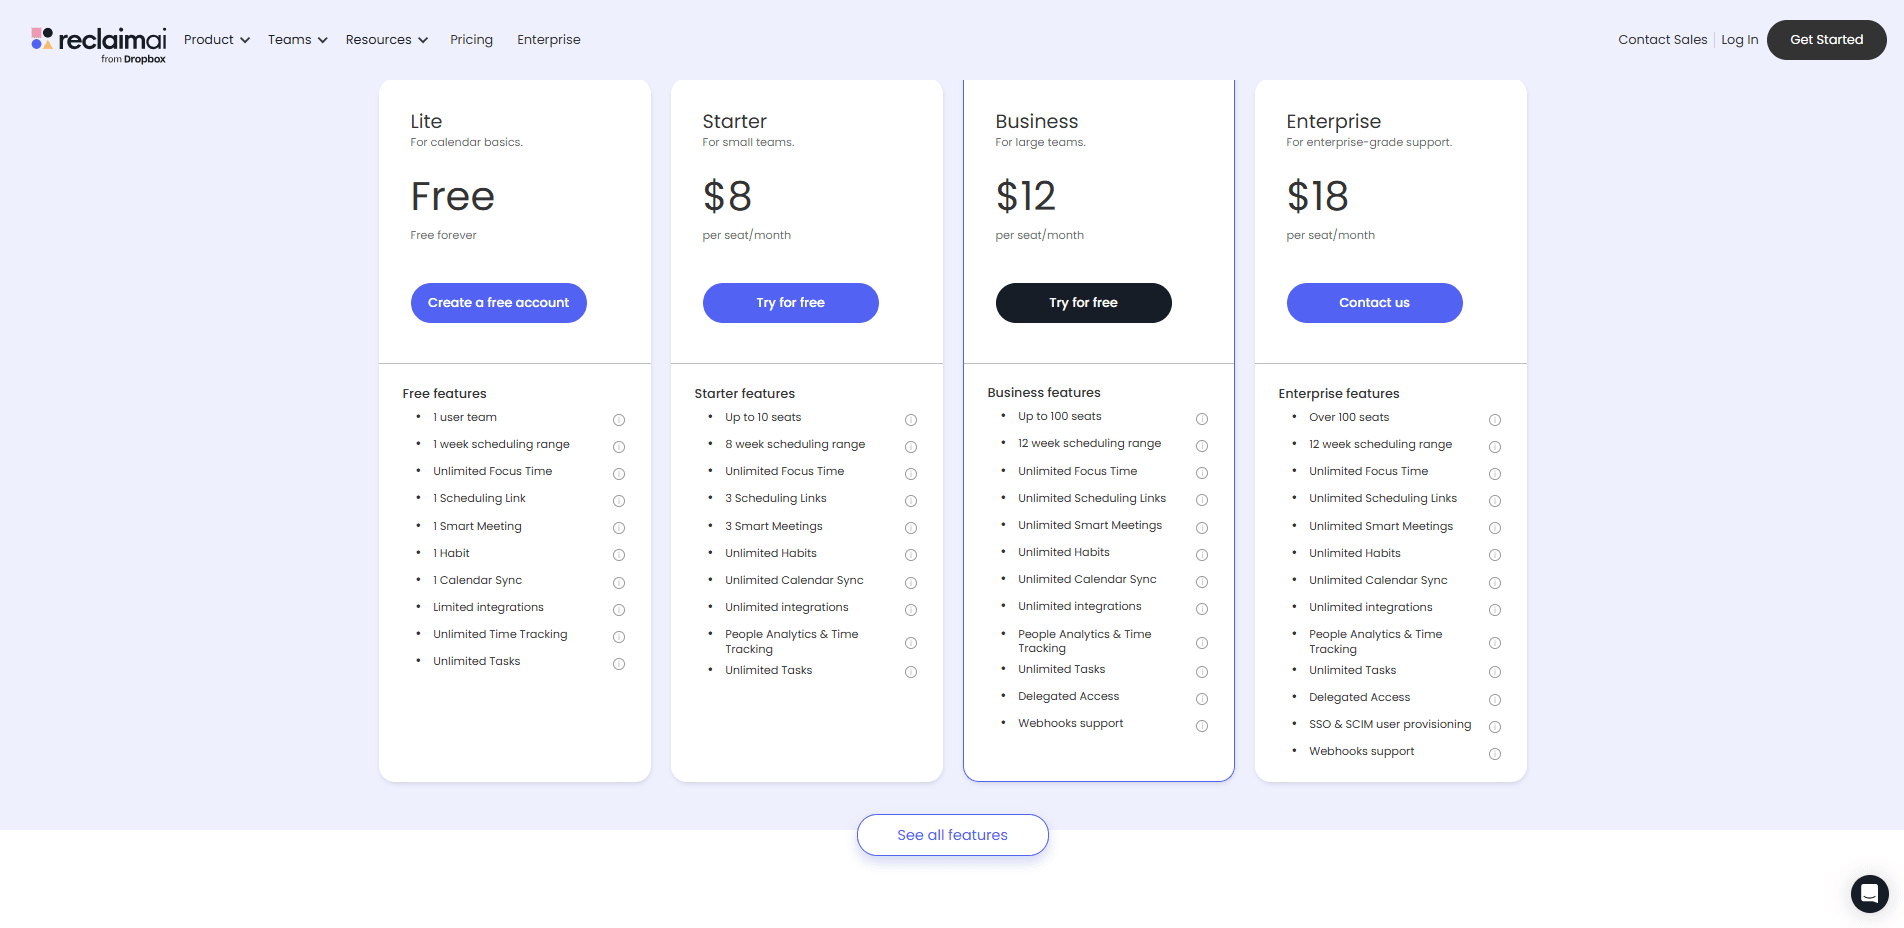Click info icon beside Business 'Webhooks support'
Viewport: 1904px width, 928px height.
tap(1202, 726)
